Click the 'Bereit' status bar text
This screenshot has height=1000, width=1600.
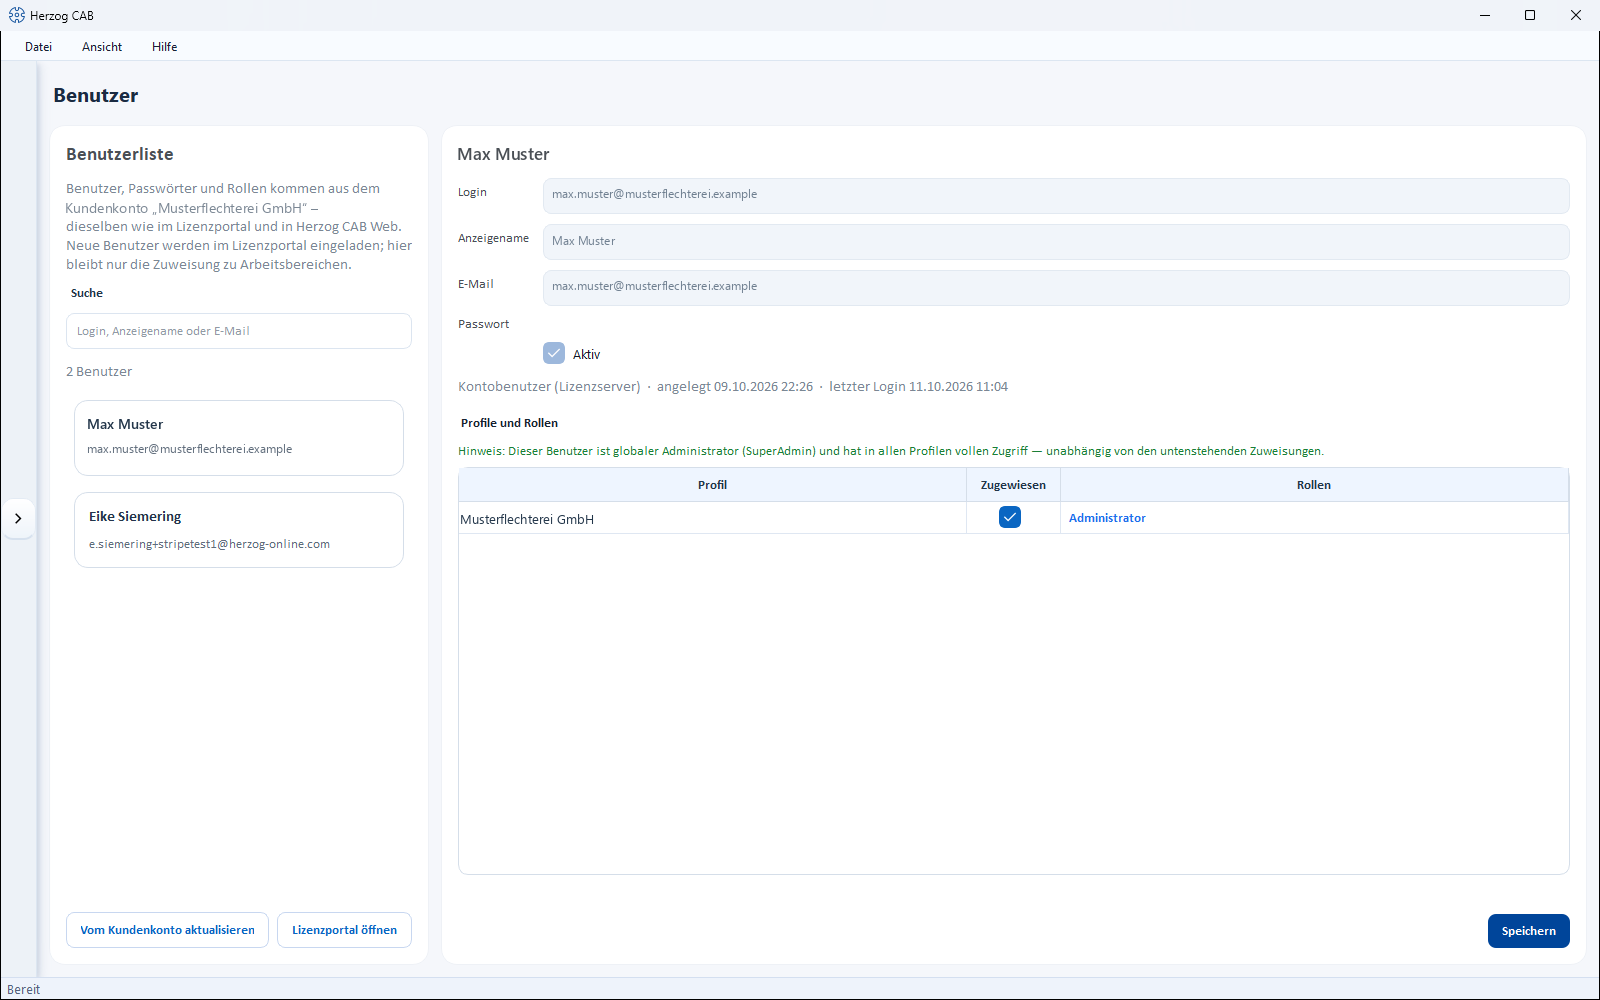tap(24, 990)
